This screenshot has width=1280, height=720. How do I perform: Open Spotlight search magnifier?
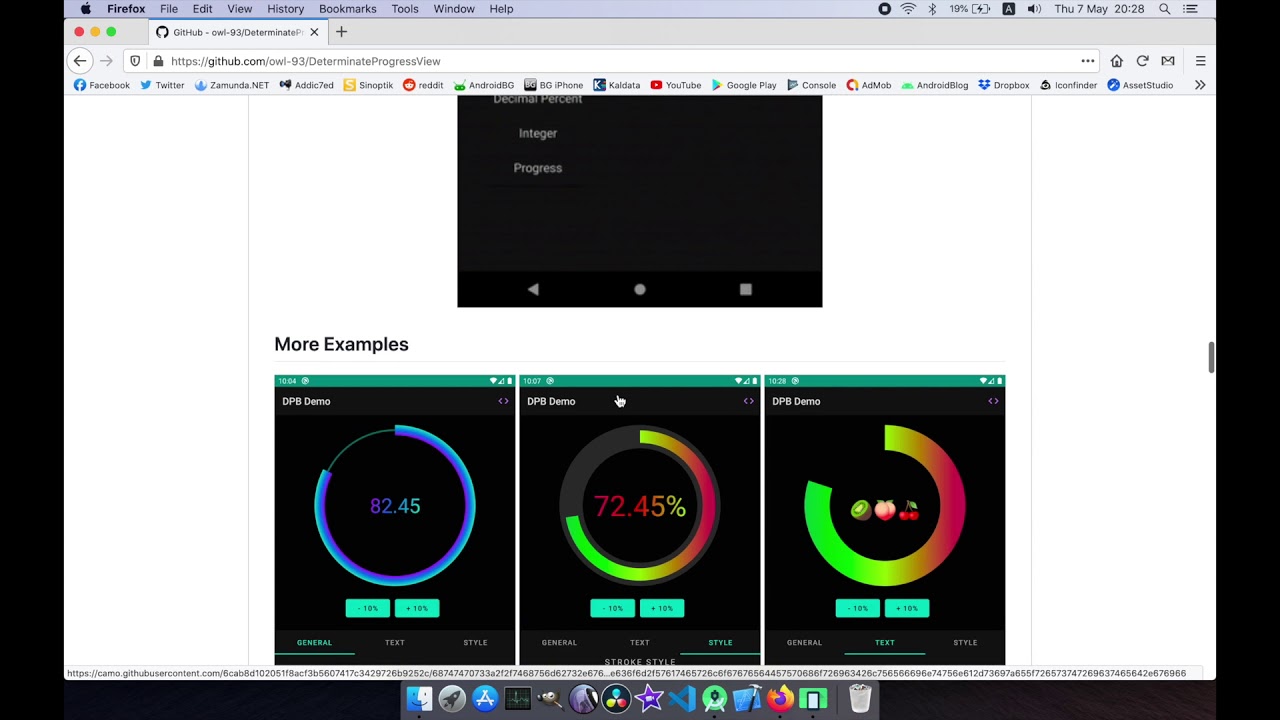1165,9
